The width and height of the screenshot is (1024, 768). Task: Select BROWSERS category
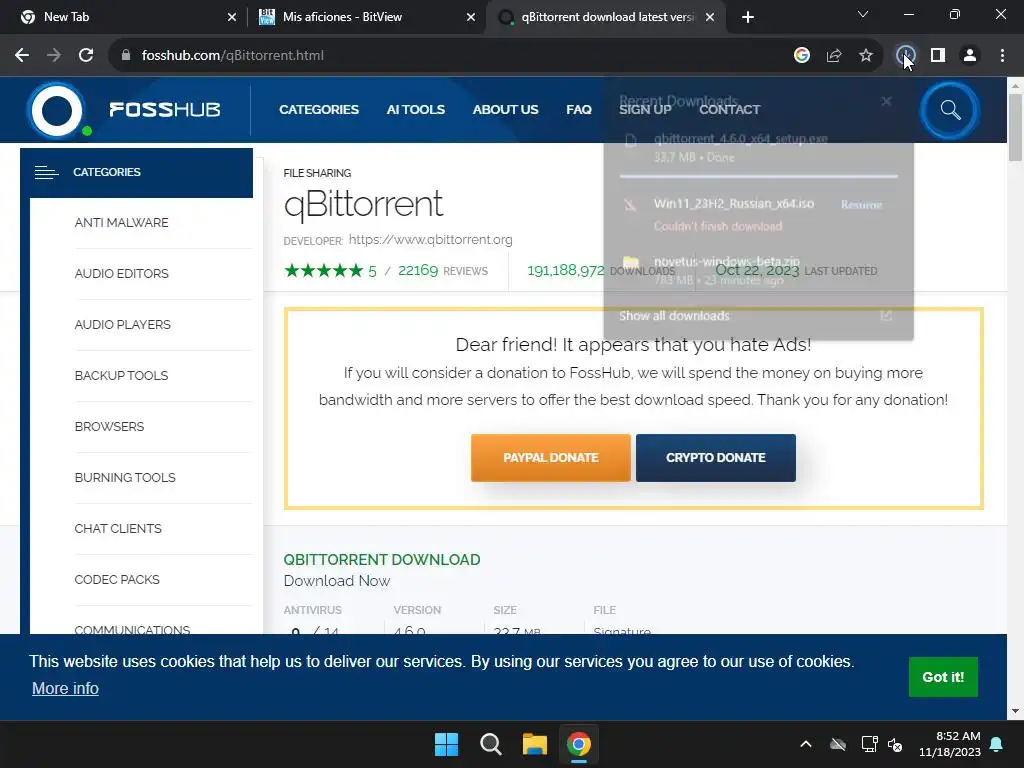(109, 426)
